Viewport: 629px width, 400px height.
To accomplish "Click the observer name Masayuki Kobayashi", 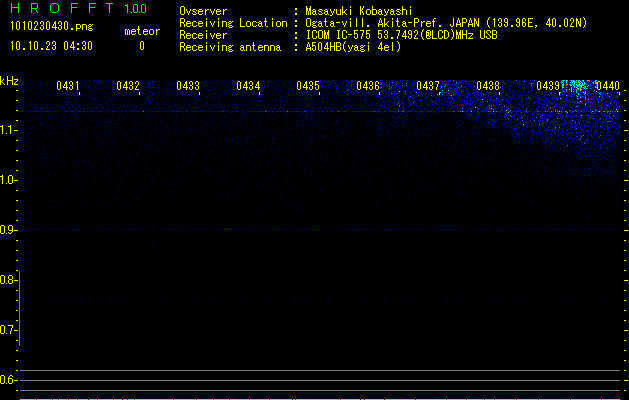I will [359, 11].
